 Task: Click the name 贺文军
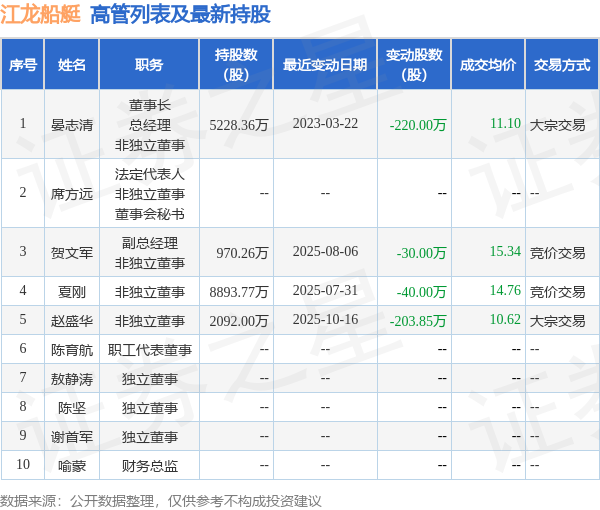[72, 253]
